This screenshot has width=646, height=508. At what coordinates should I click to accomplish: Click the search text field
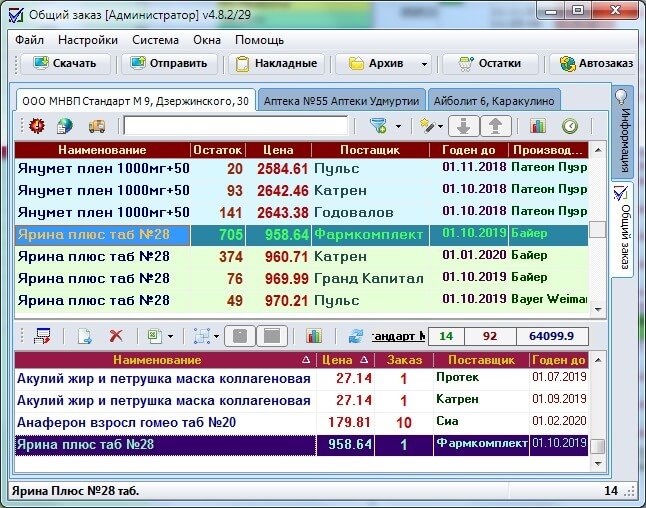(235, 126)
